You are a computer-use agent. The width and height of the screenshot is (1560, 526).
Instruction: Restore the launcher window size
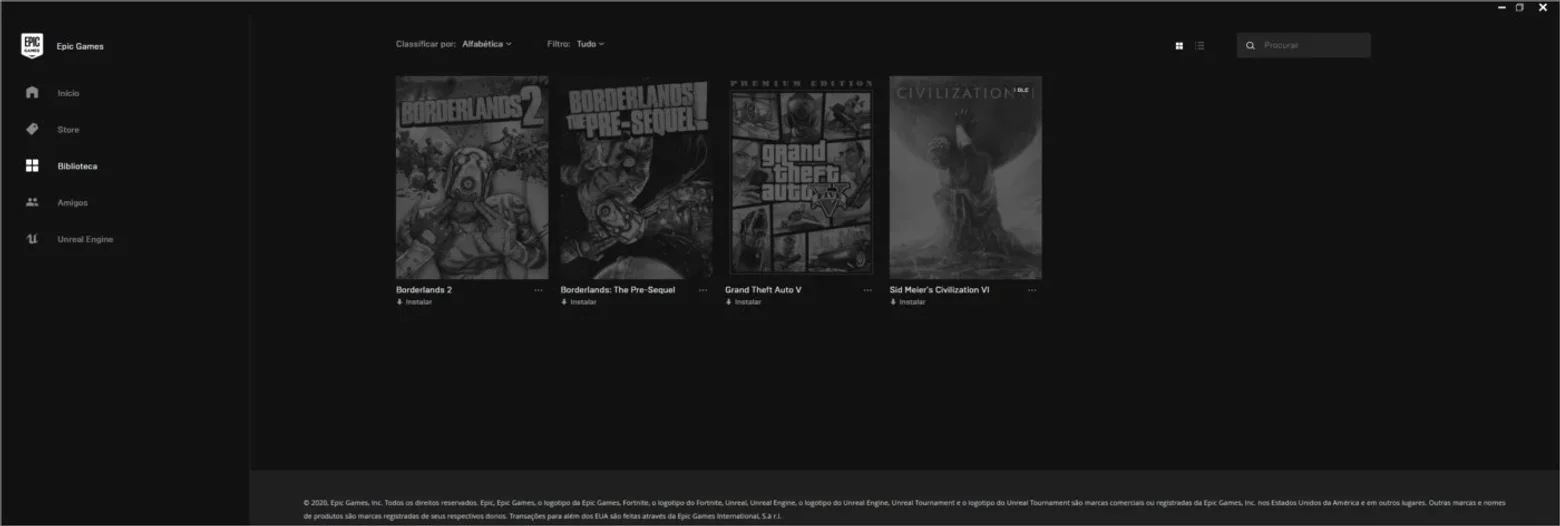pyautogui.click(x=1520, y=7)
